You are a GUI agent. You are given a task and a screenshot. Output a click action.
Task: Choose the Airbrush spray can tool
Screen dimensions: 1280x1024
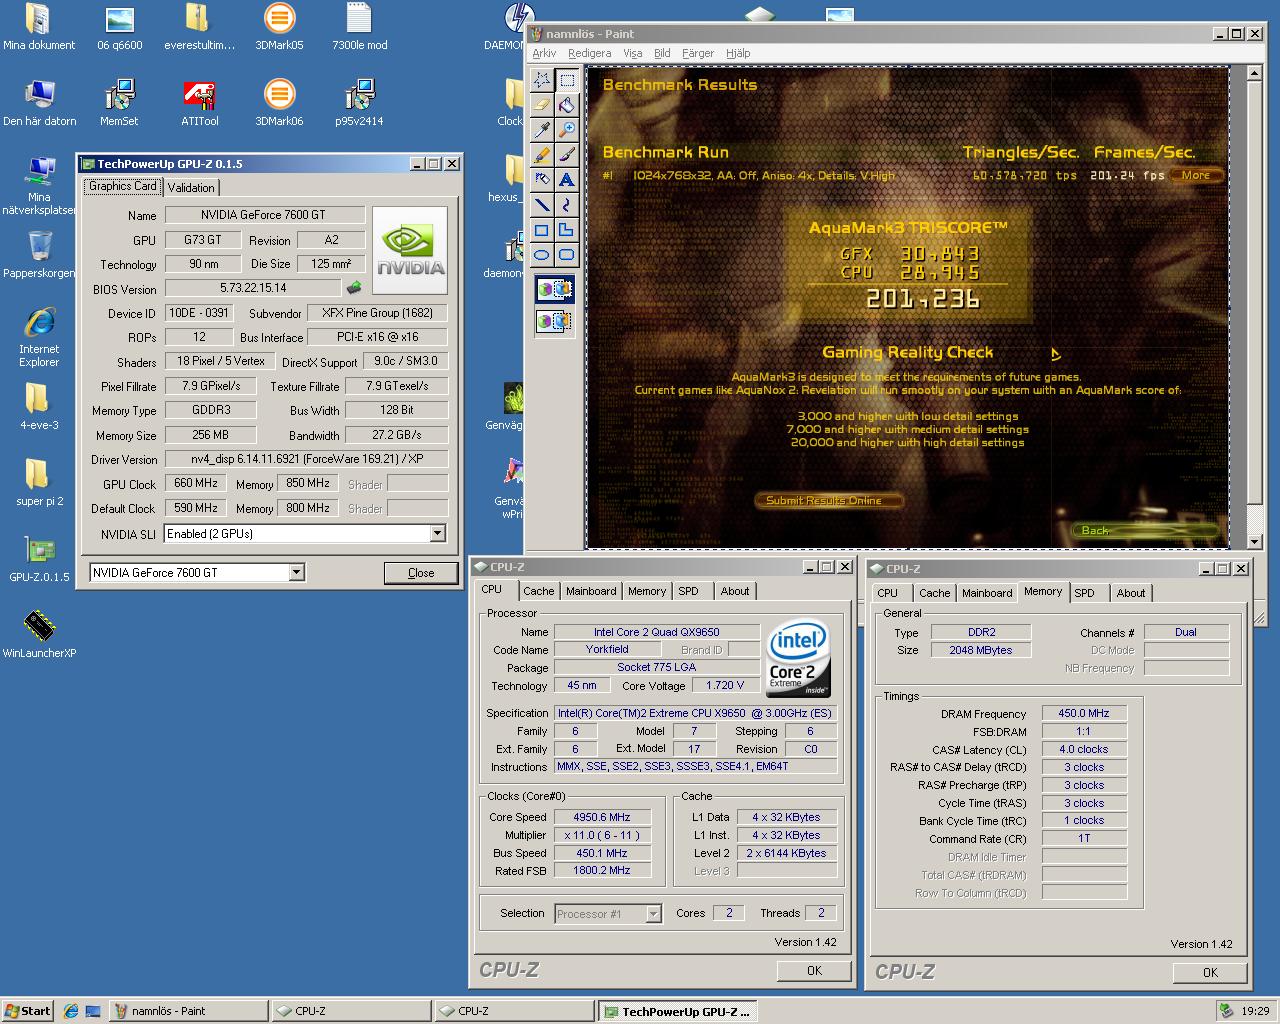(541, 179)
